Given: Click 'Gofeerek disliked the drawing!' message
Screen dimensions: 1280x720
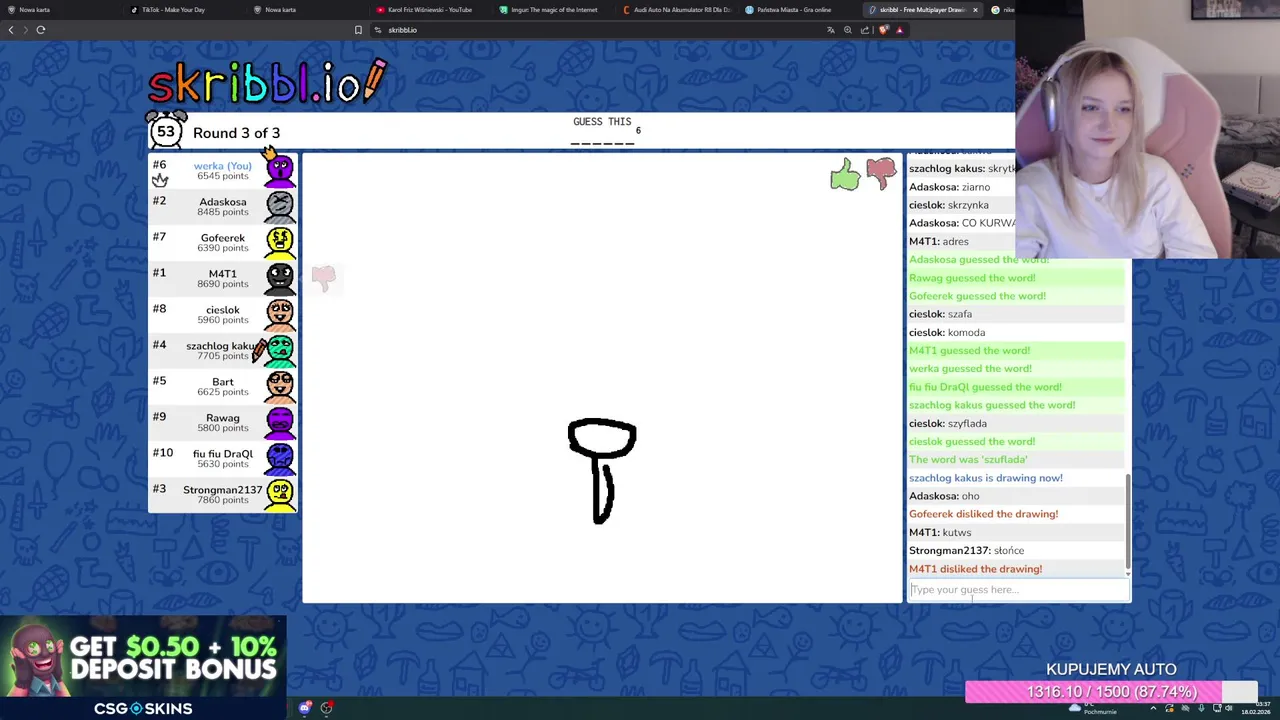Looking at the screenshot, I should click(983, 514).
